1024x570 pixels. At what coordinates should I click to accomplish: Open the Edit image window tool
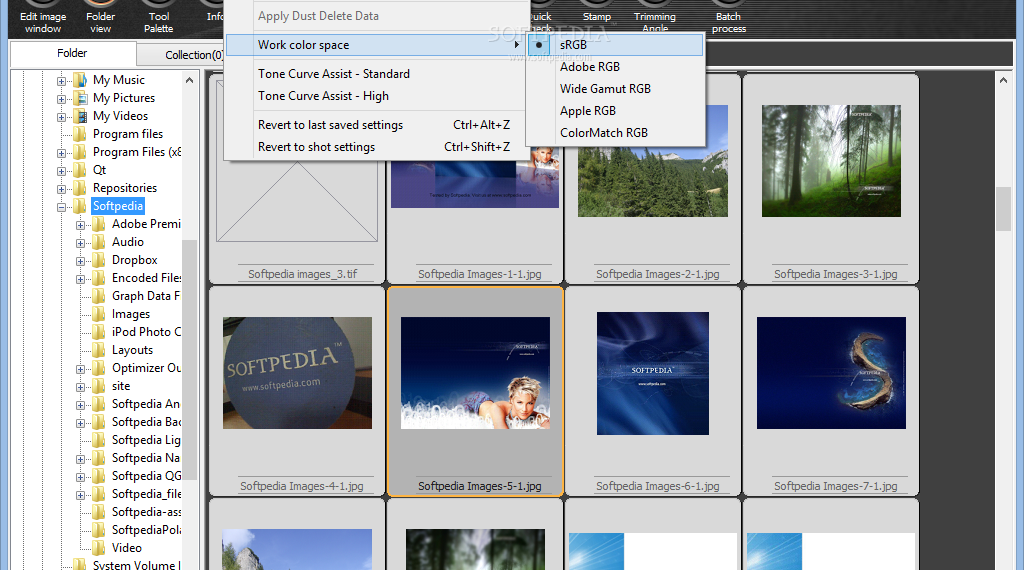click(x=42, y=17)
